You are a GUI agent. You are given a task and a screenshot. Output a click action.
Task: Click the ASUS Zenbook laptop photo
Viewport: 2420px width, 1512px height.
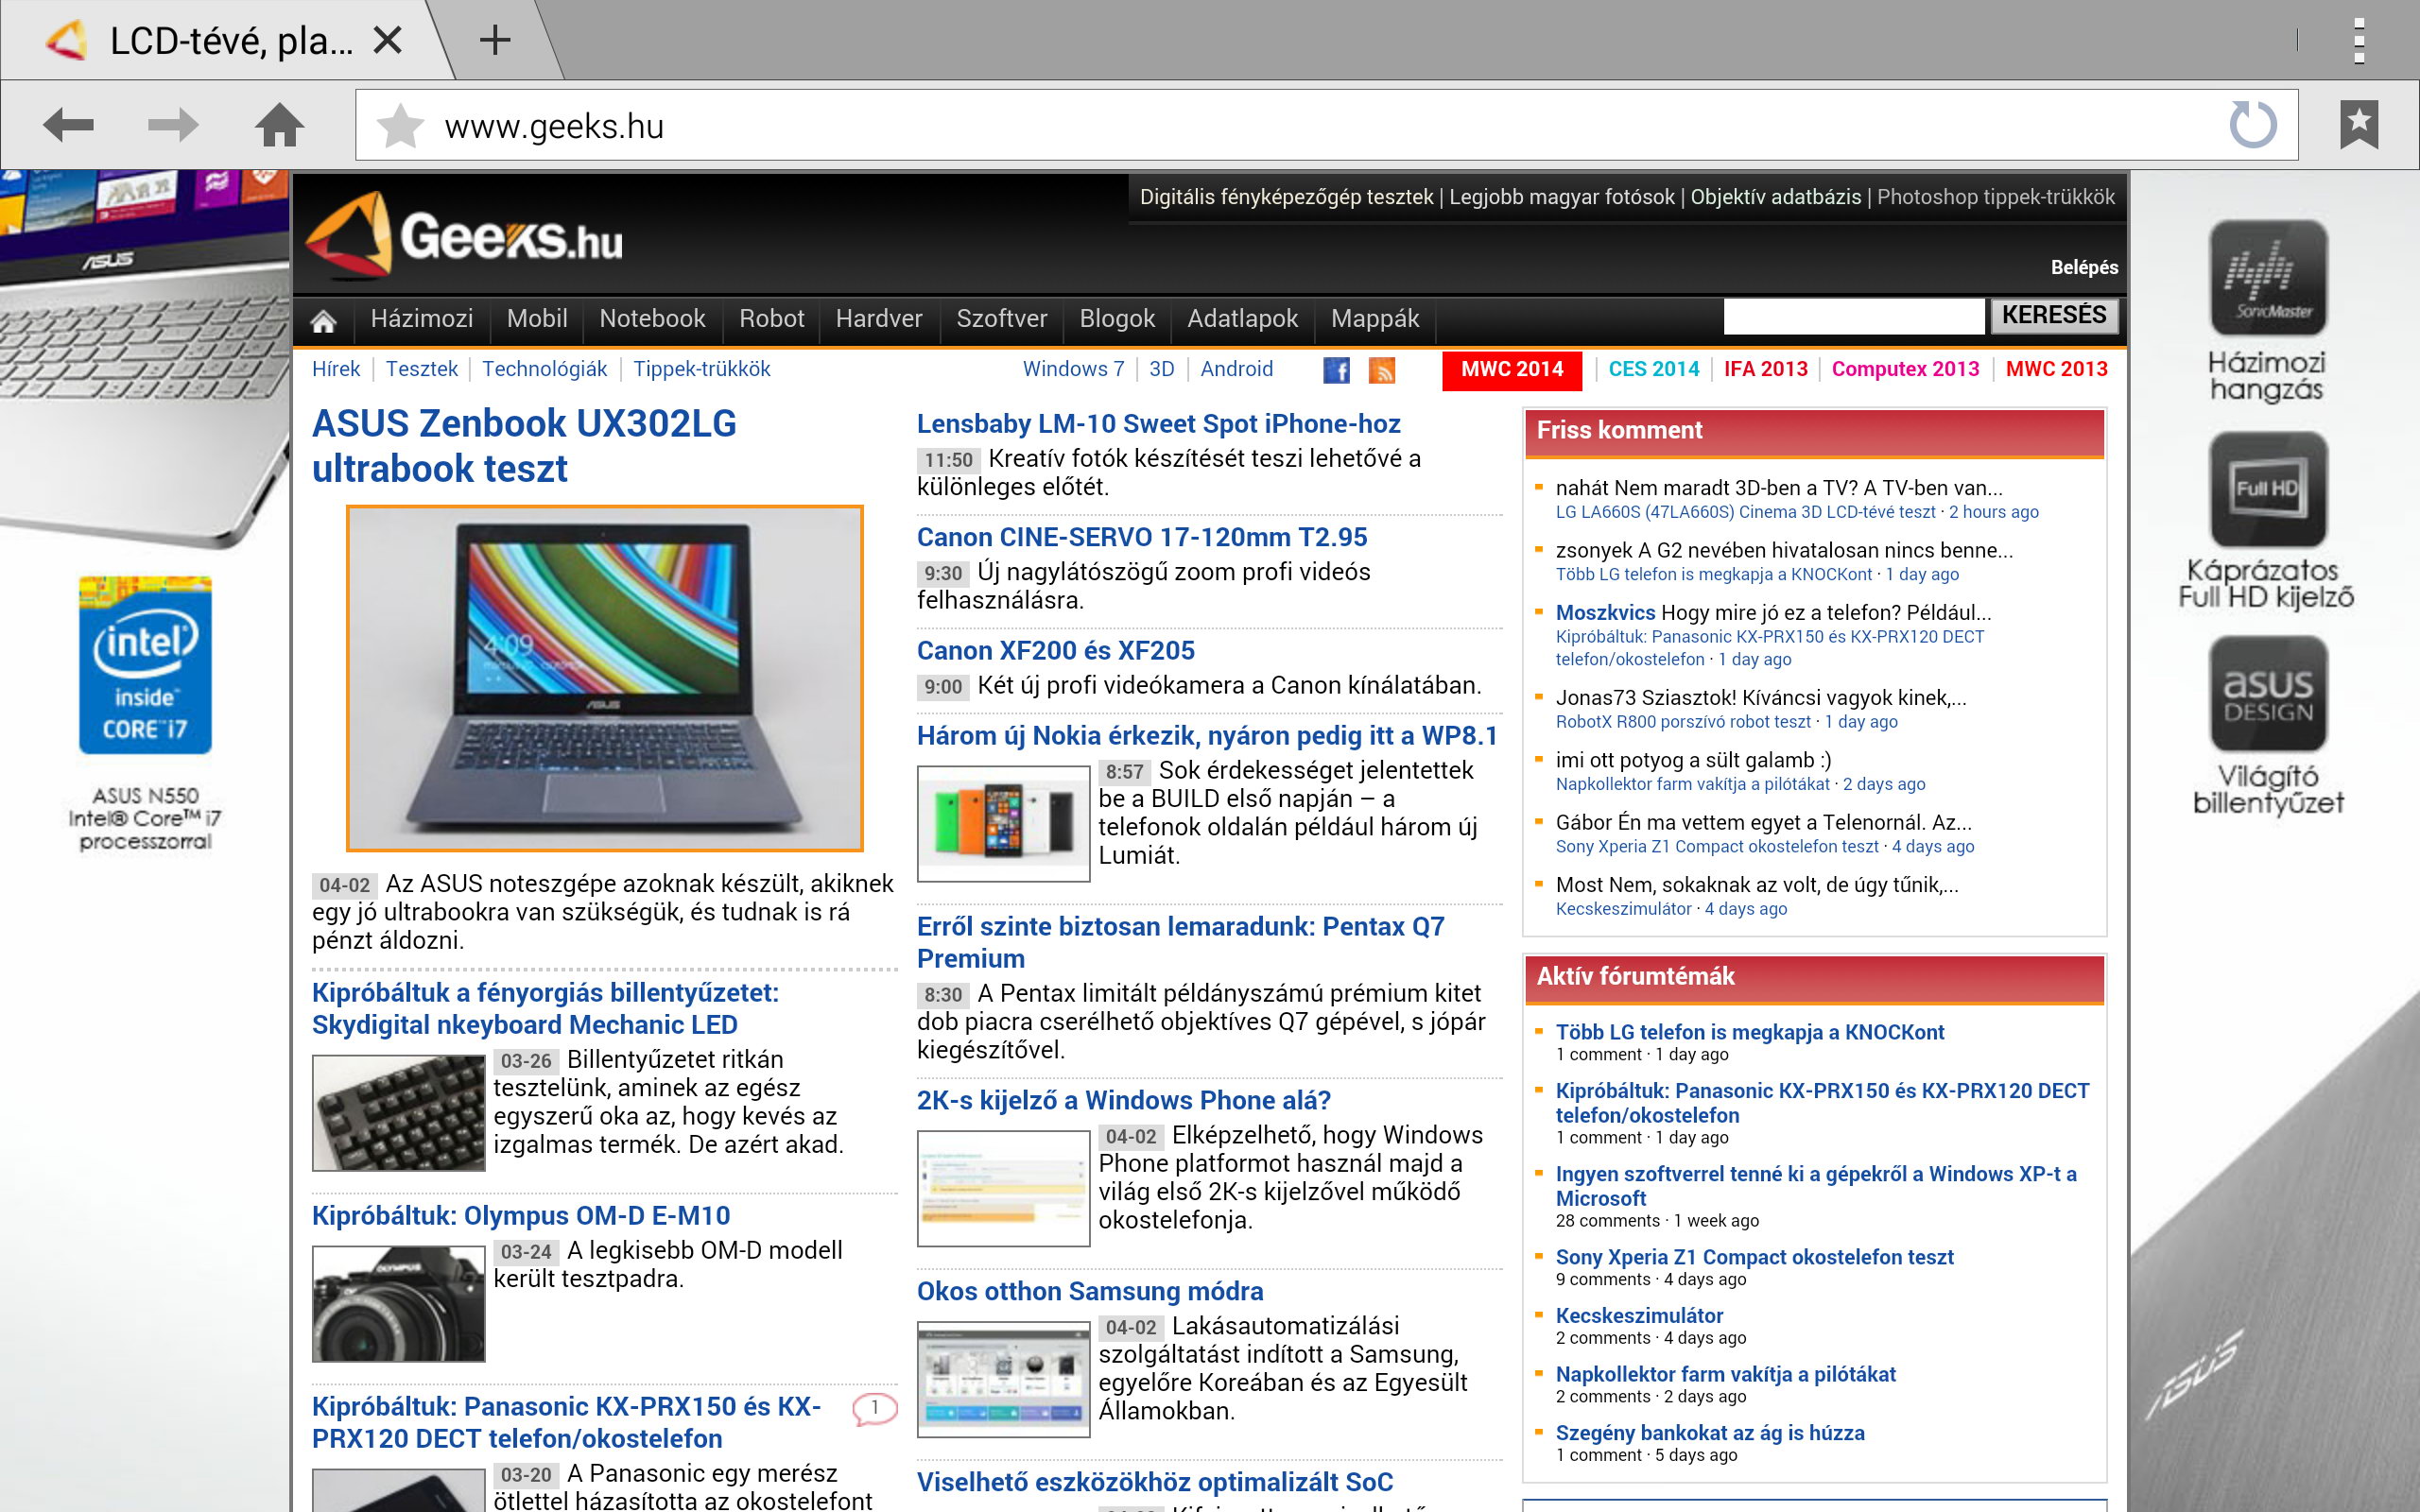tap(605, 678)
